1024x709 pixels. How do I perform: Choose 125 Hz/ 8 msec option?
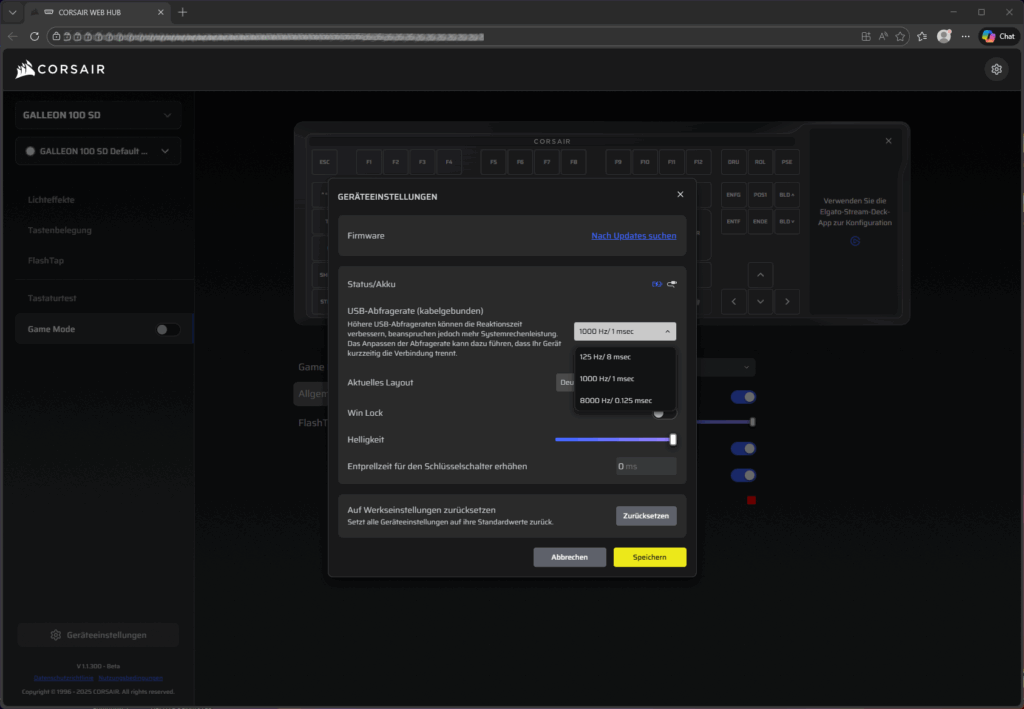tap(605, 356)
